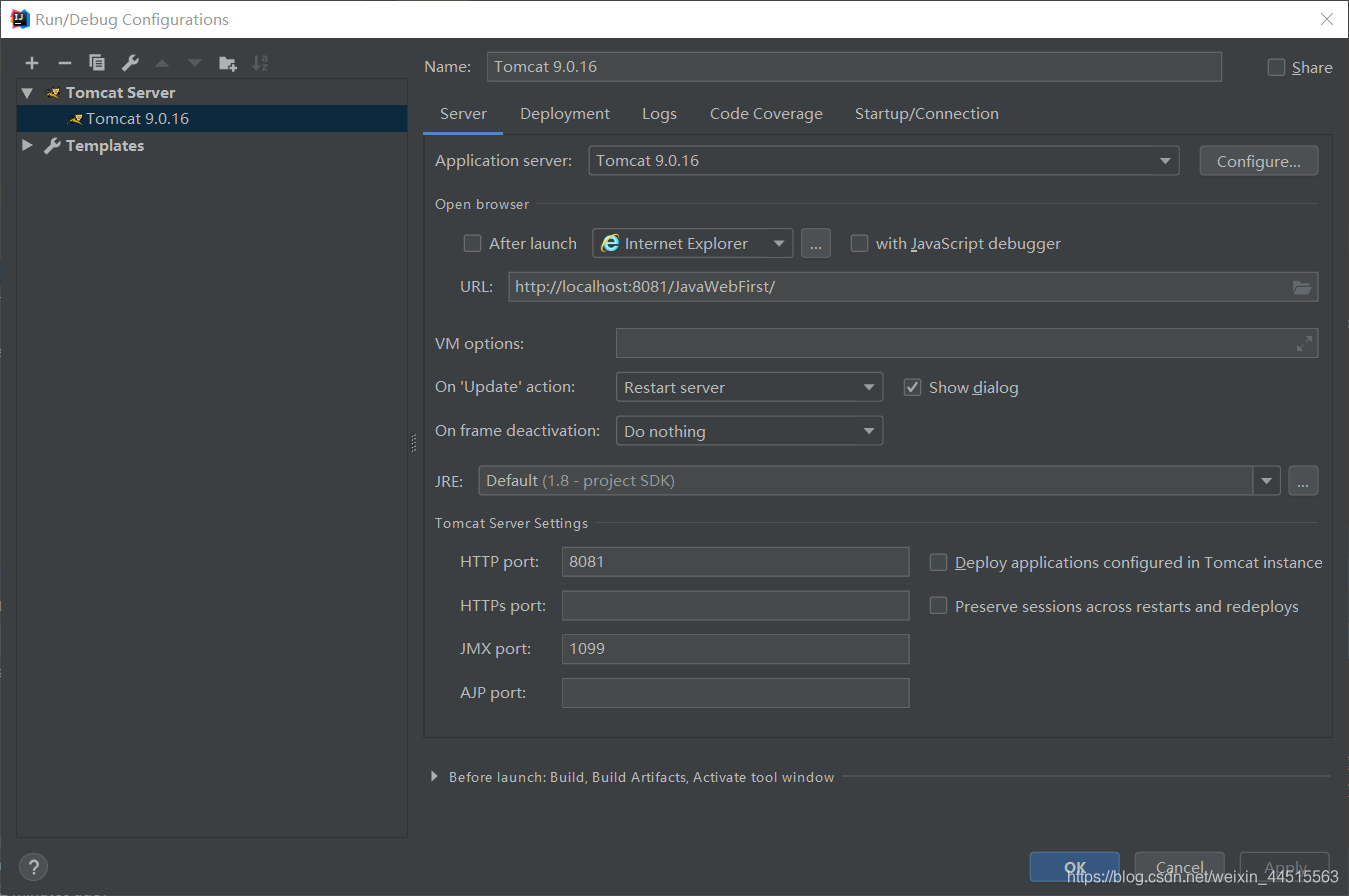Collapse Tomcat Server tree node
The height and width of the screenshot is (896, 1349).
pos(27,92)
